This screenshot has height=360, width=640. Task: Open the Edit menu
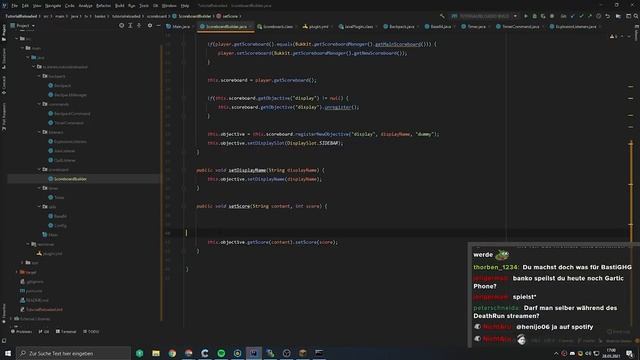[25, 6]
